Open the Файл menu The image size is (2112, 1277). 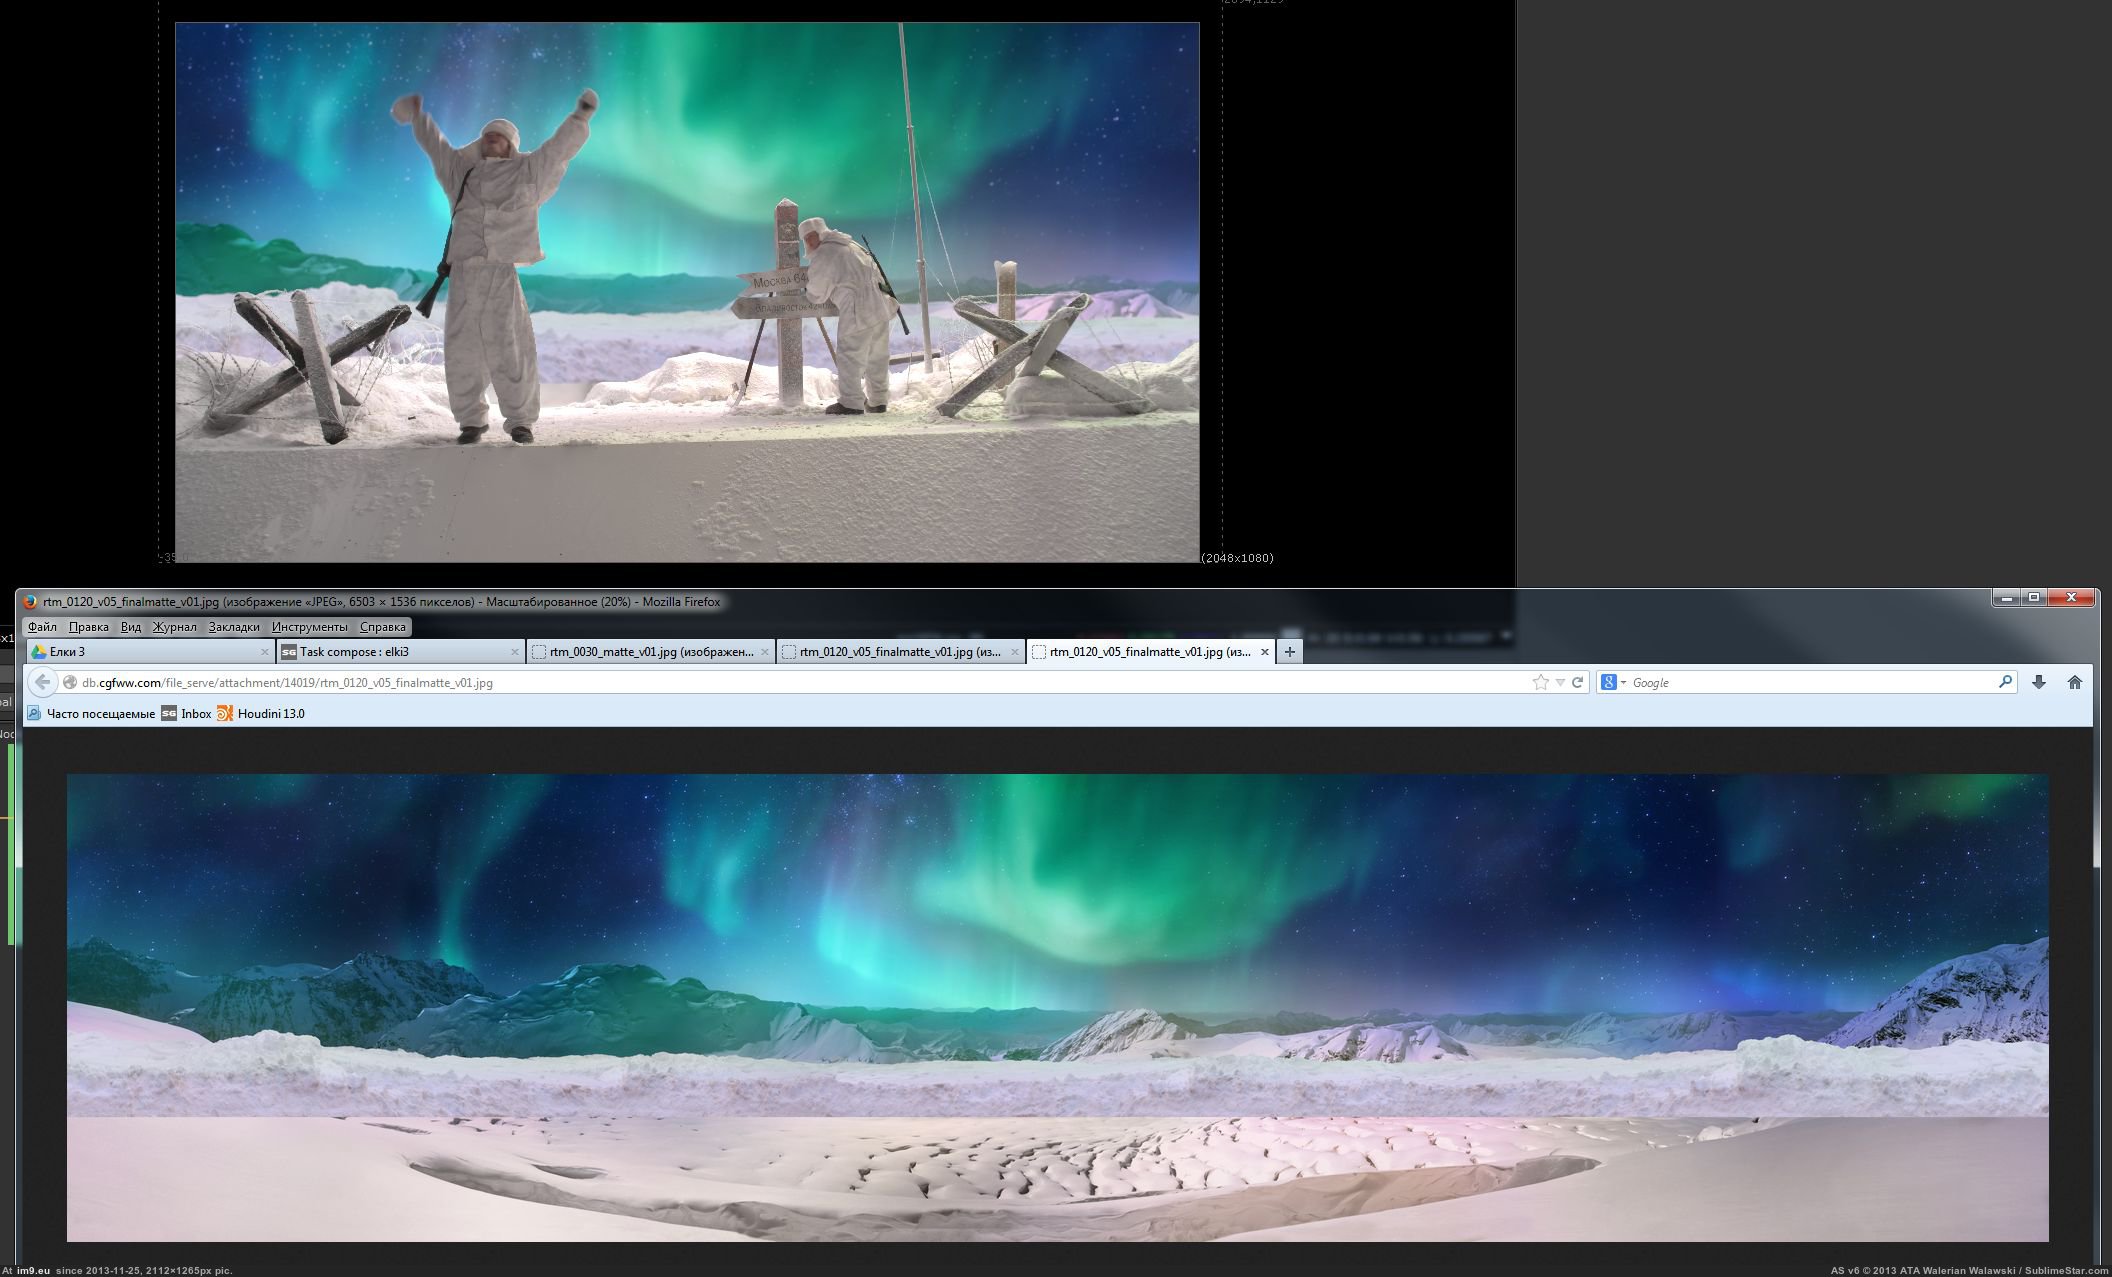click(42, 627)
